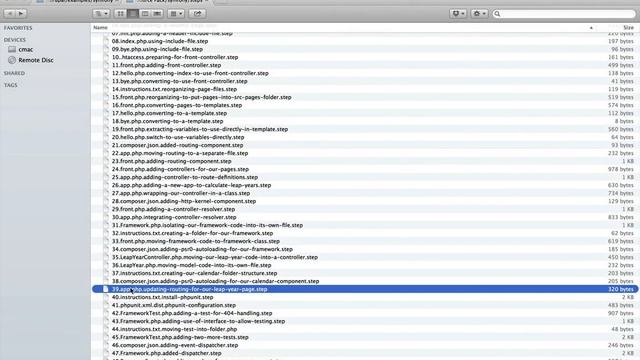Select cmac in the Devices sidebar
Viewport: 640px width, 360px height.
tap(26, 49)
